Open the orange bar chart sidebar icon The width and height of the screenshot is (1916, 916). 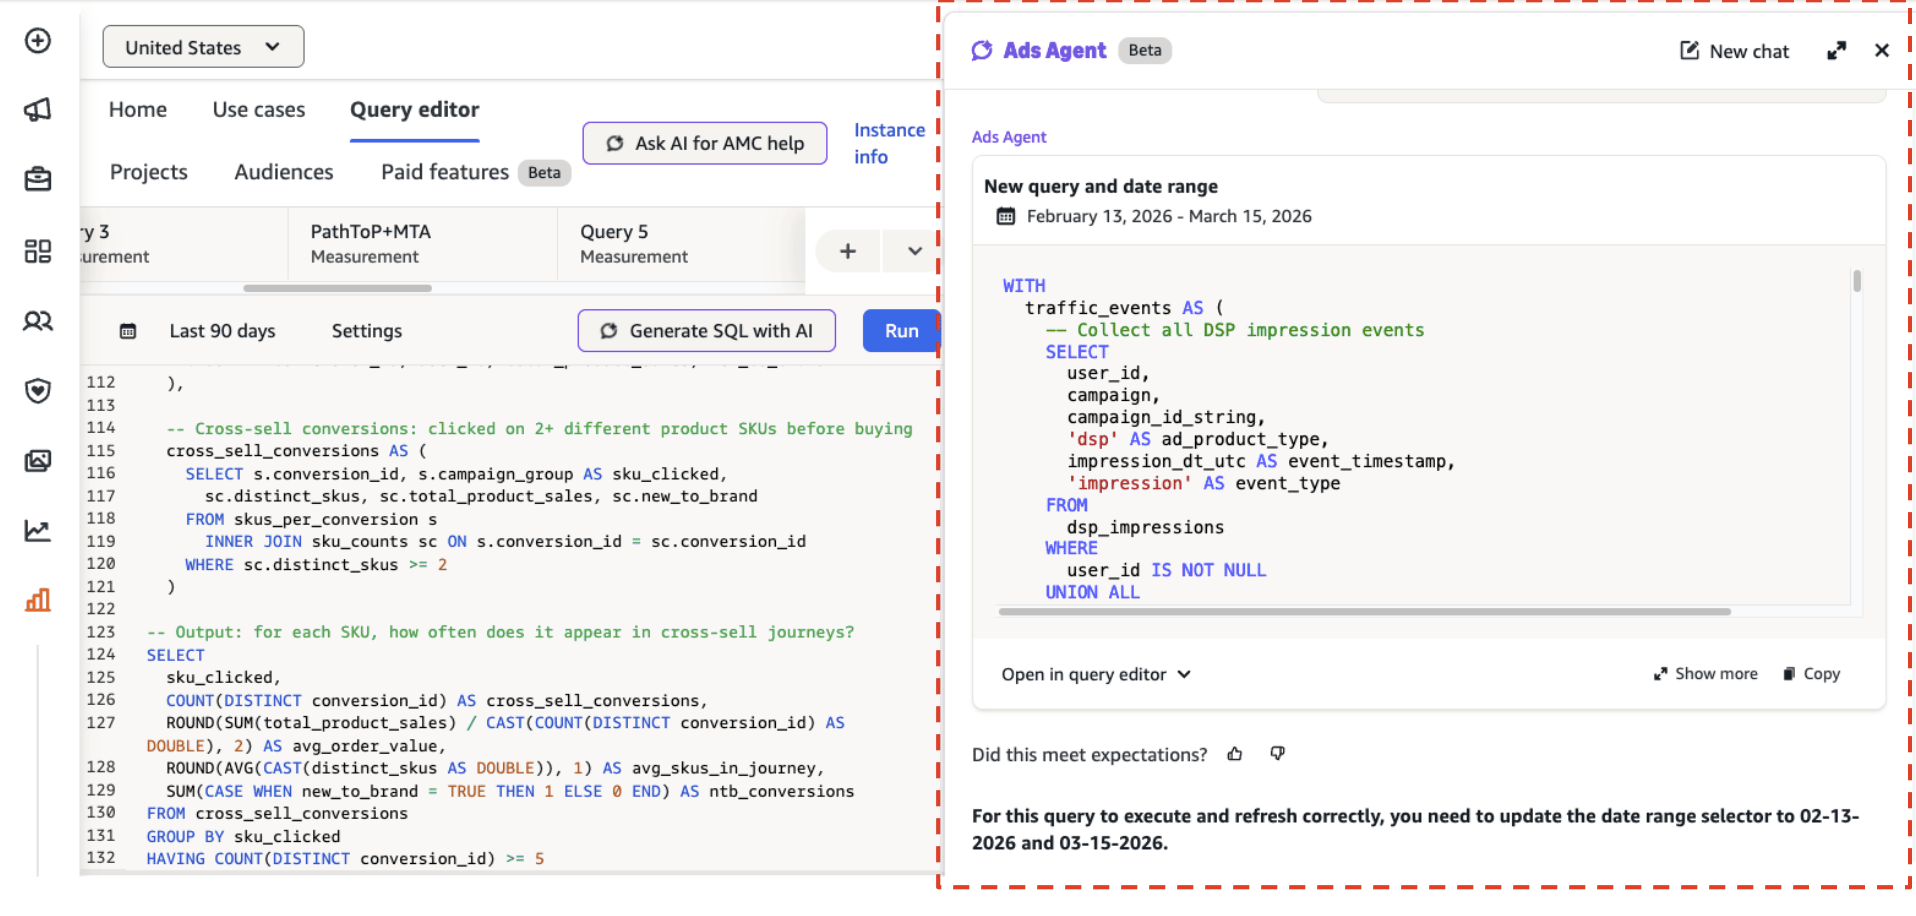coord(38,600)
